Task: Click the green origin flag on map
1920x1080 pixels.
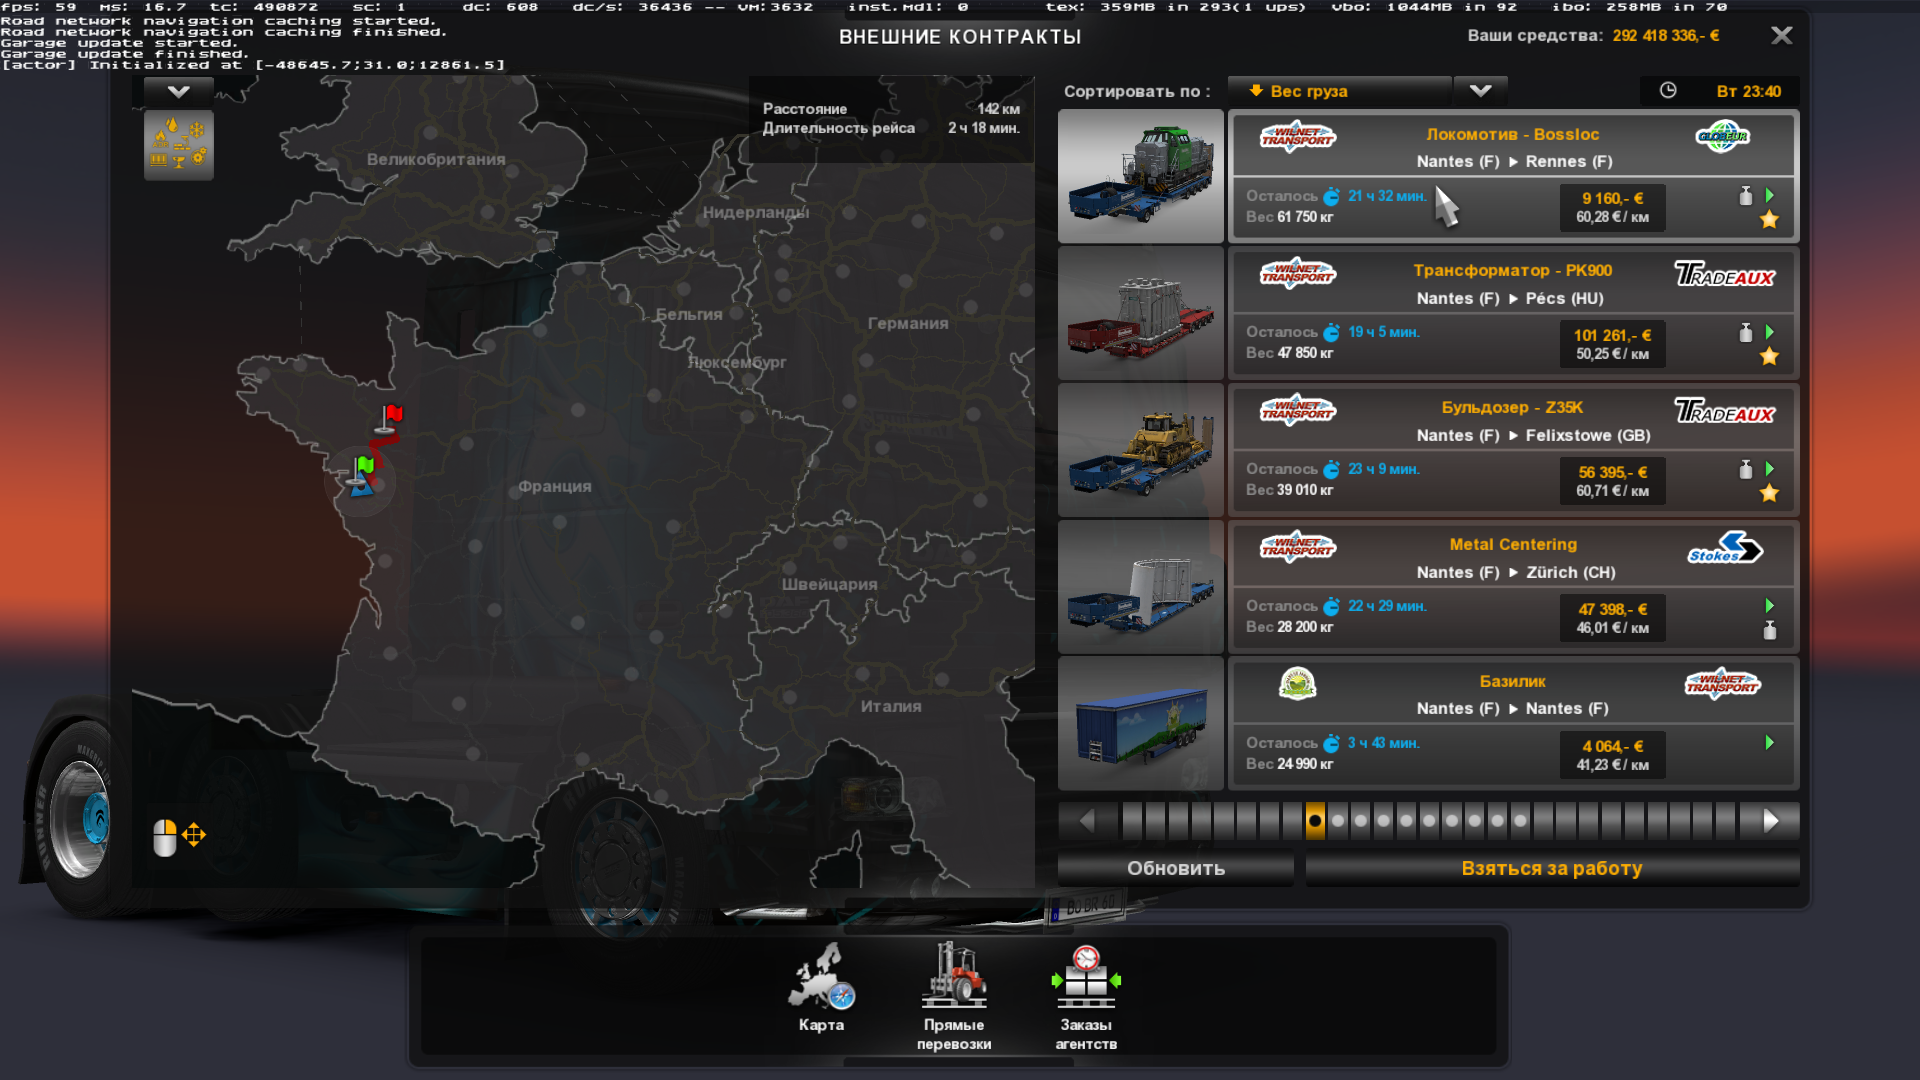Action: 362,472
